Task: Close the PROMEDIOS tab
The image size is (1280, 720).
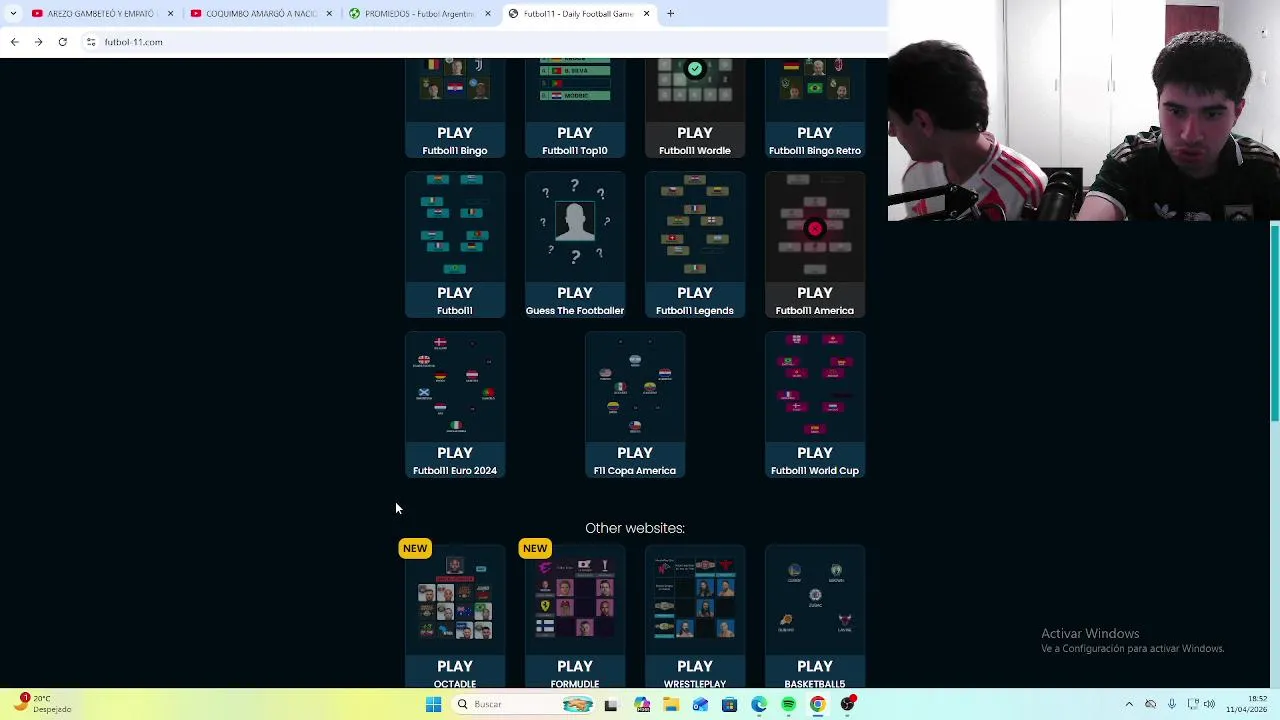Action: [488, 14]
